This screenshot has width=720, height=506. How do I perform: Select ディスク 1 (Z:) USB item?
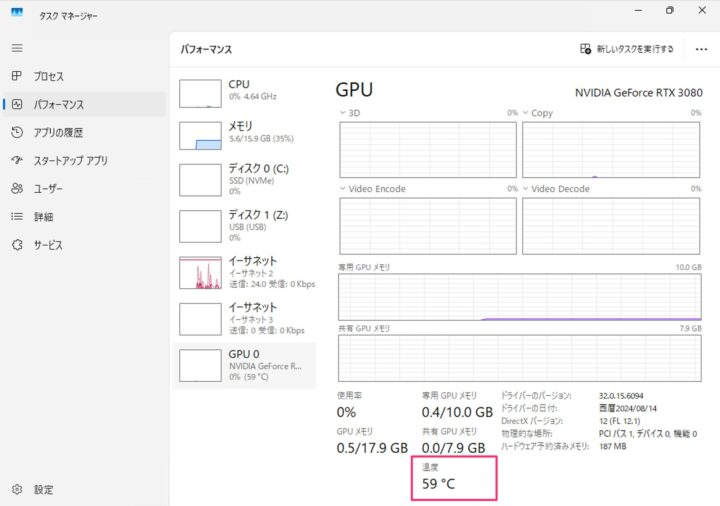243,225
